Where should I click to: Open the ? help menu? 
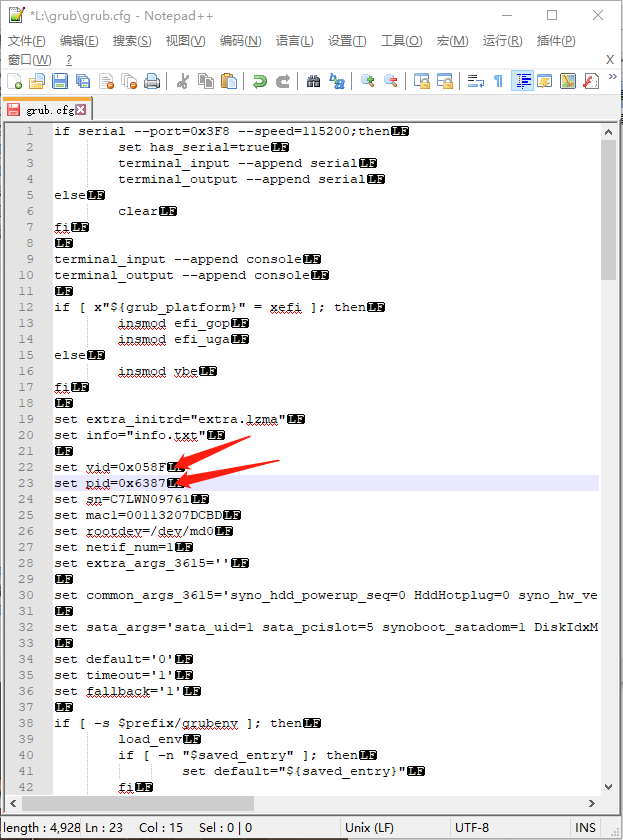[69, 59]
